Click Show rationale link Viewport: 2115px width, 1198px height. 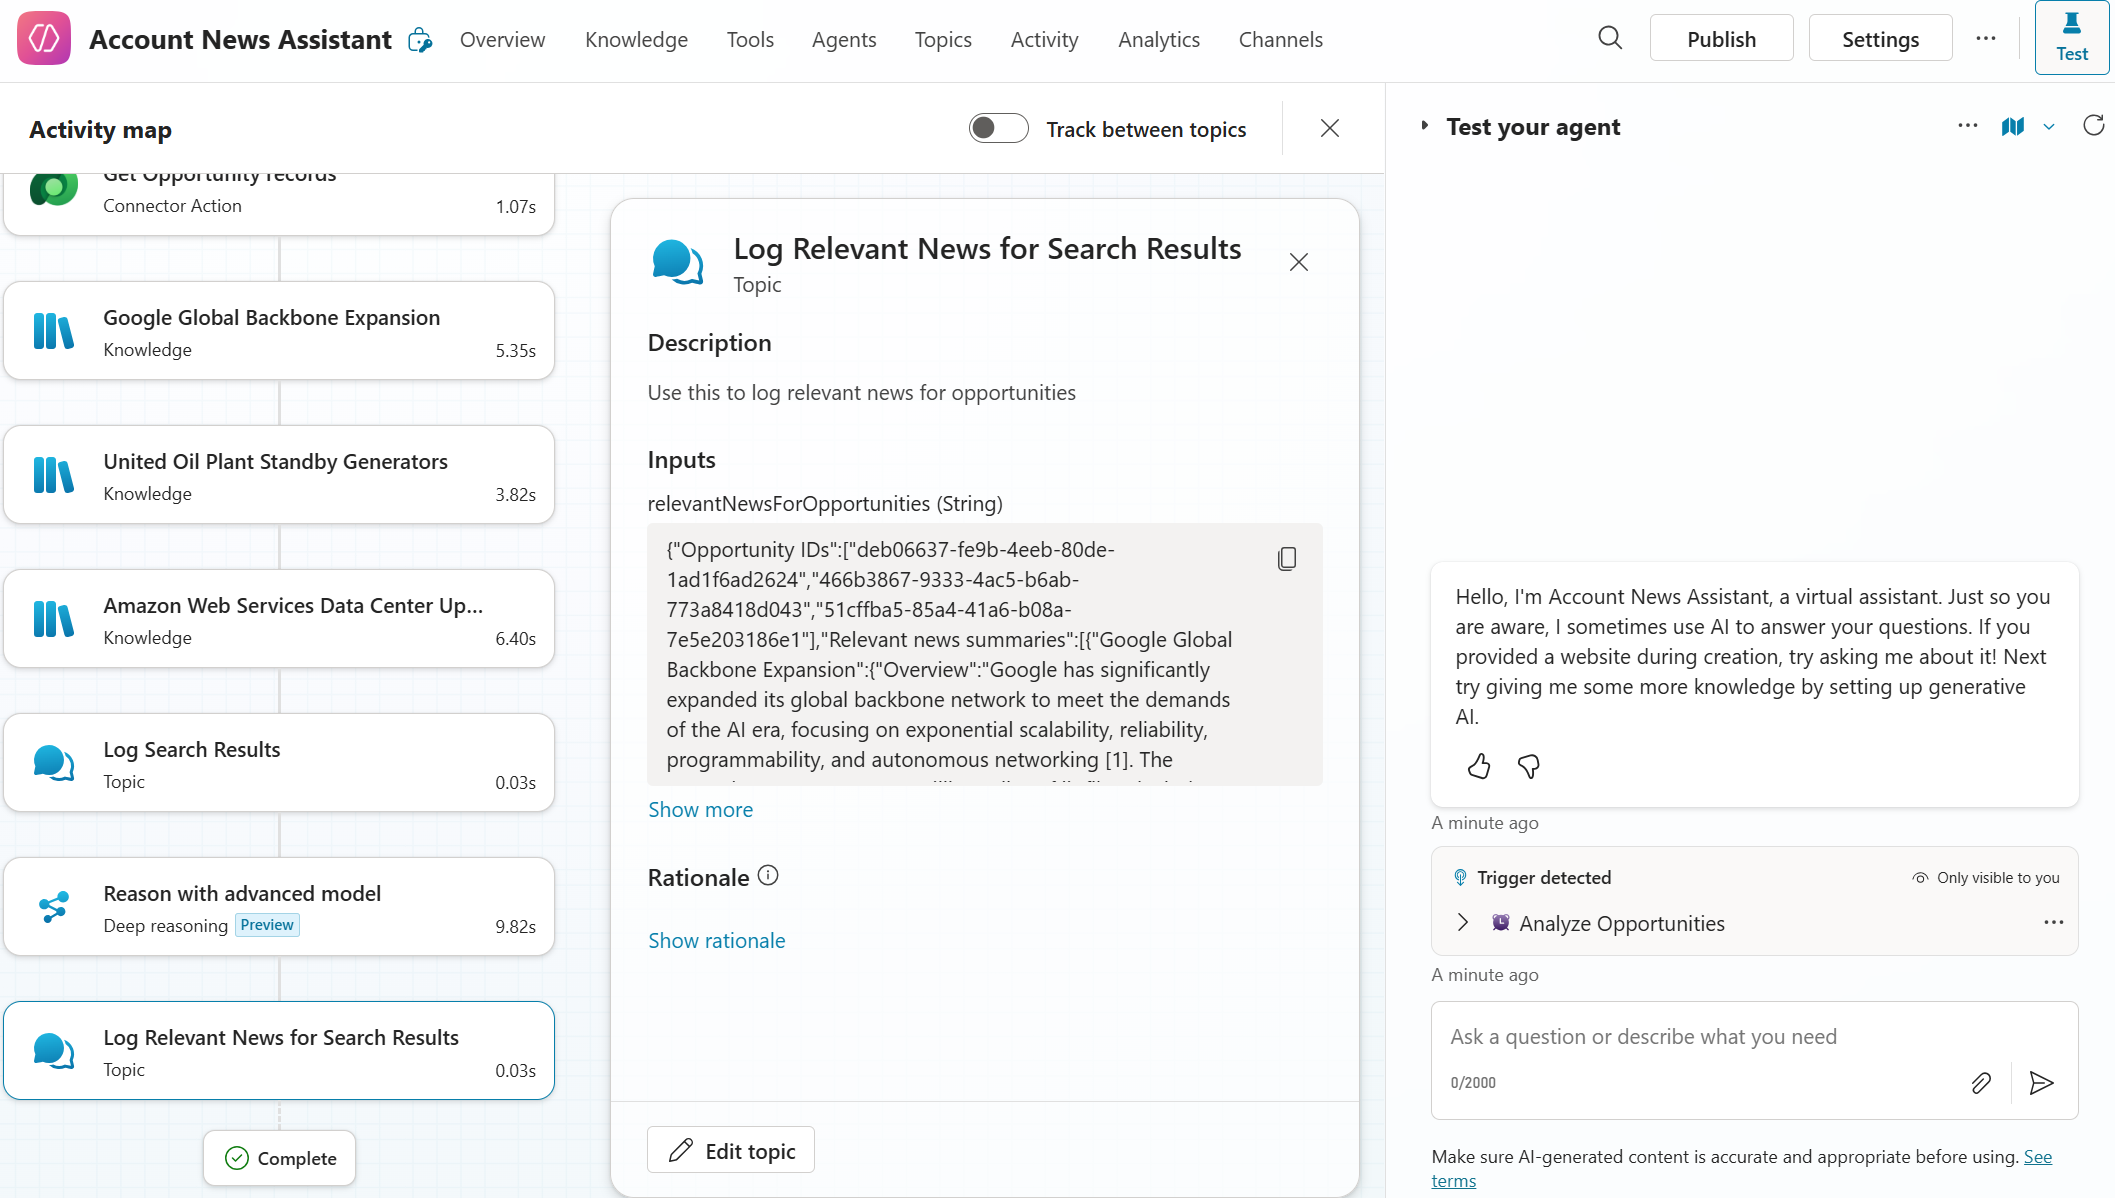[x=716, y=941]
